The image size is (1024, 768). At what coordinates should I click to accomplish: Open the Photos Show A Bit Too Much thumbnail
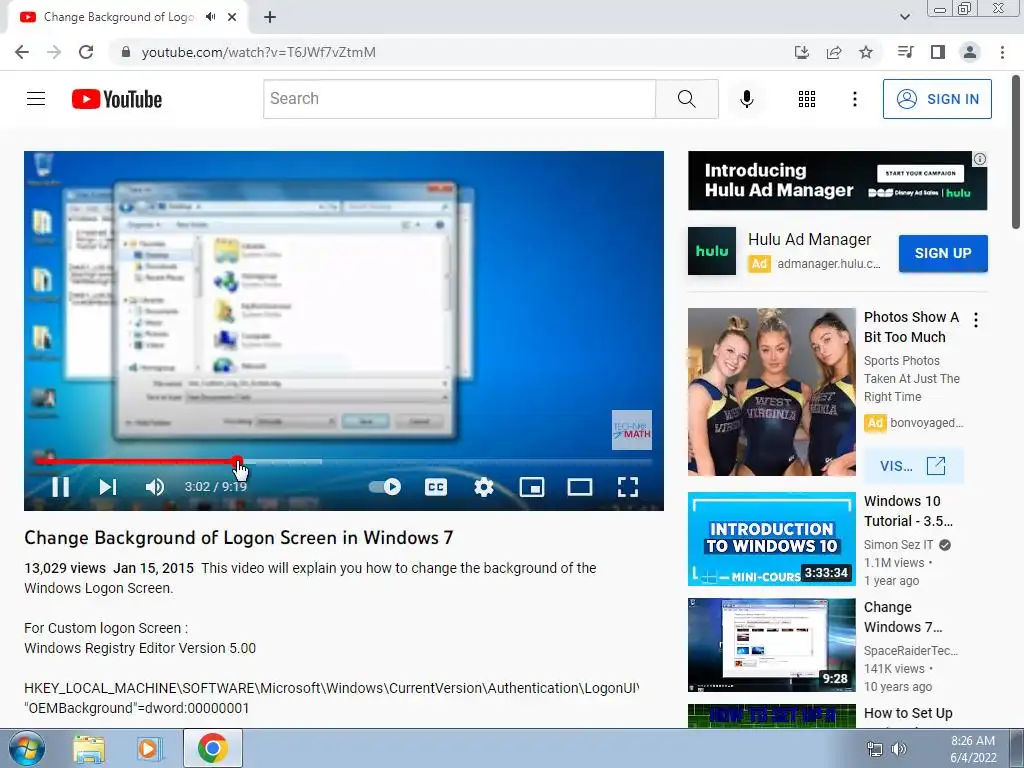771,392
